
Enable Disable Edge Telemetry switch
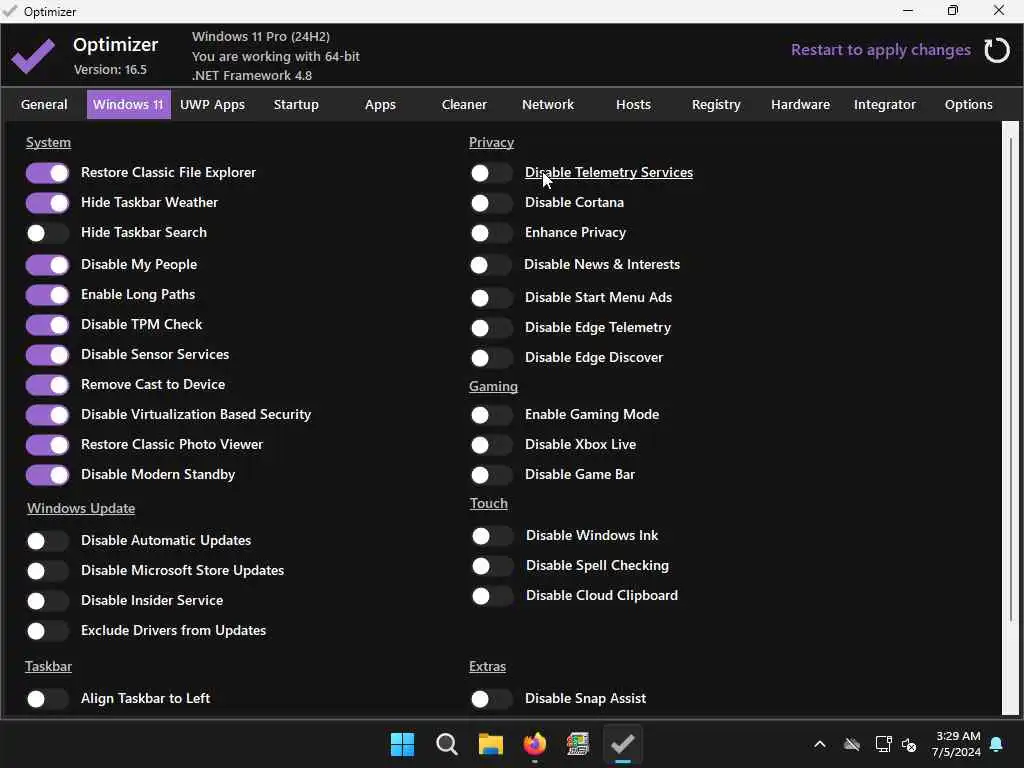(x=491, y=328)
